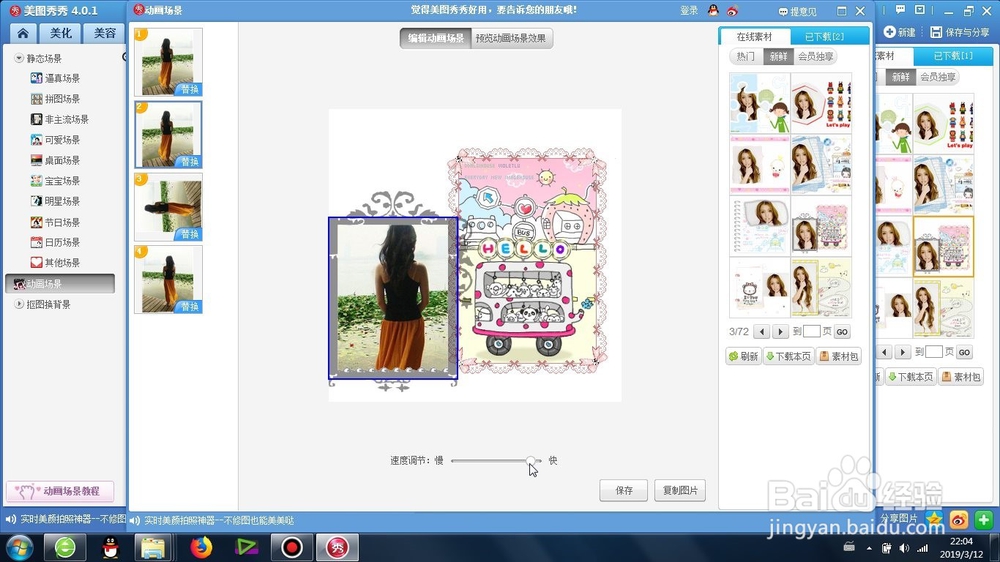Click GO page button in dialog
This screenshot has height=562, width=1000.
[x=842, y=332]
